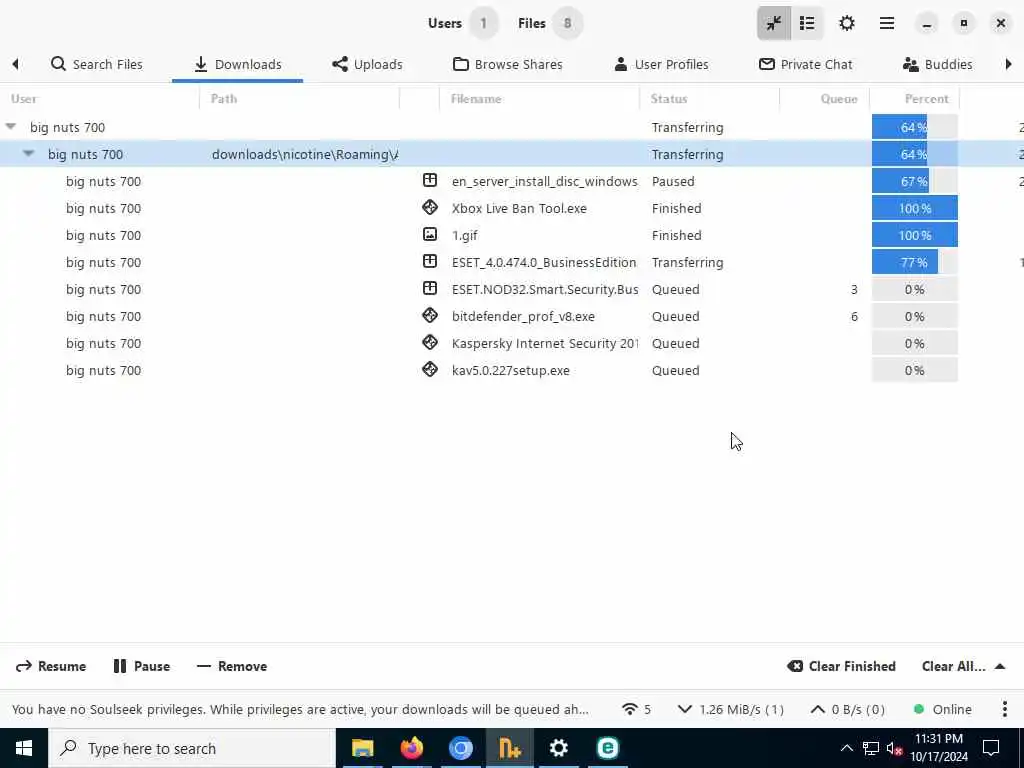Screen dimensions: 1024x768
Task: Sort by the Status column header
Action: (x=709, y=99)
